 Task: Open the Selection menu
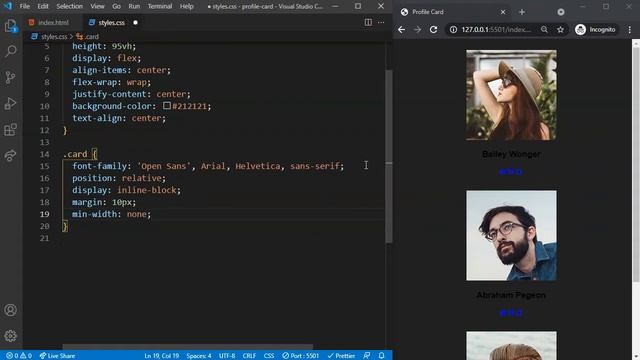[x=69, y=6]
